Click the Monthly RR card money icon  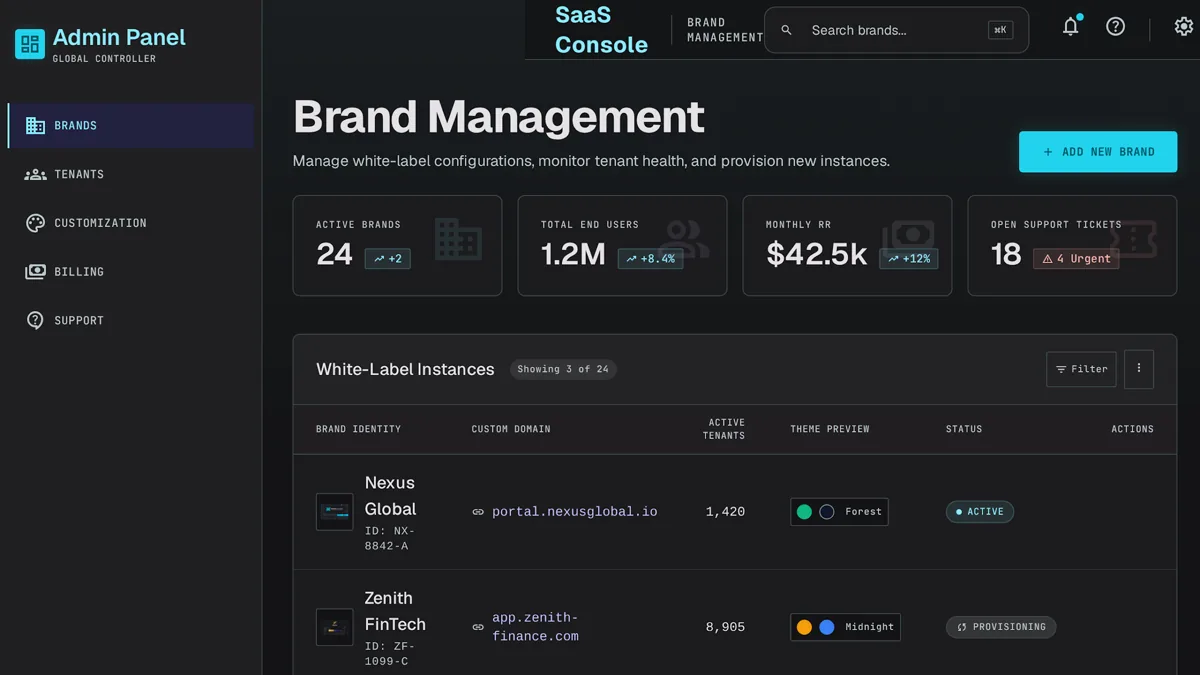(x=909, y=239)
